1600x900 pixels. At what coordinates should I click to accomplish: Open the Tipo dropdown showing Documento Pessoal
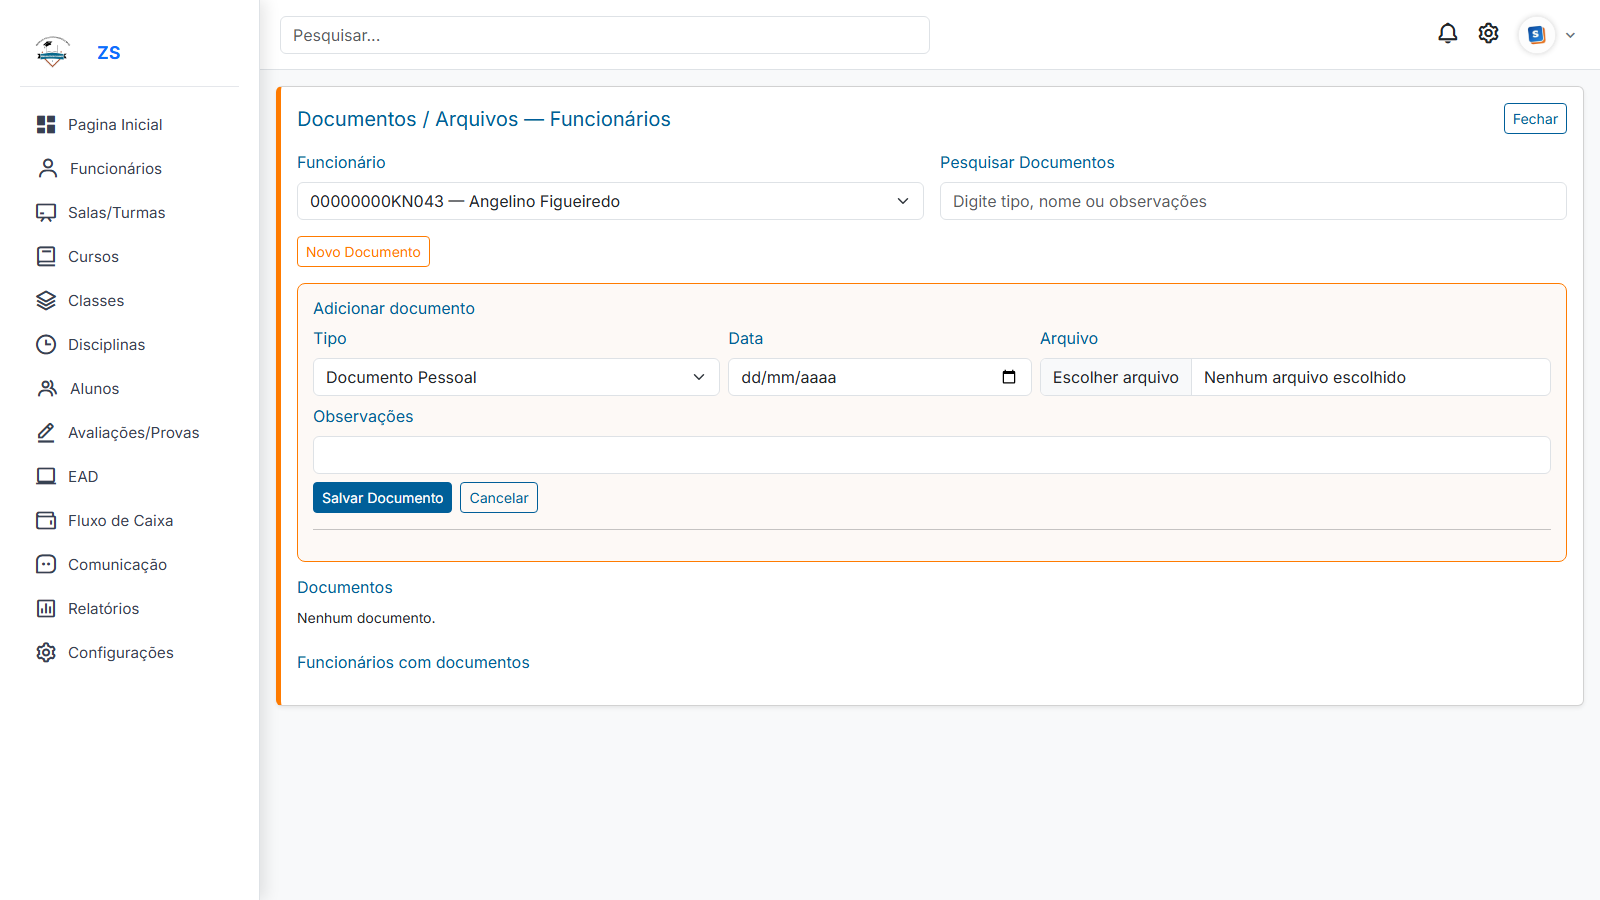[516, 377]
